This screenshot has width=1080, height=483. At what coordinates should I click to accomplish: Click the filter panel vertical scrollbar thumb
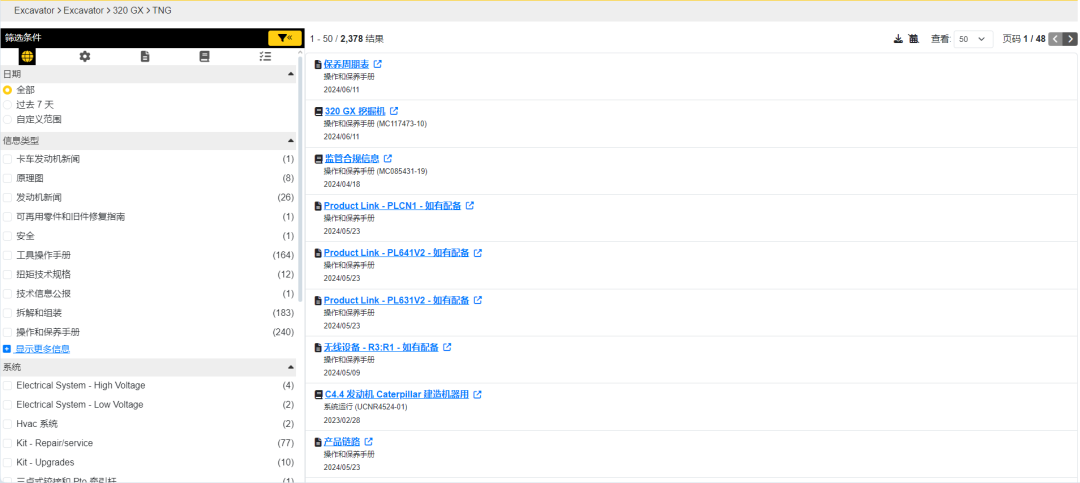point(300,179)
